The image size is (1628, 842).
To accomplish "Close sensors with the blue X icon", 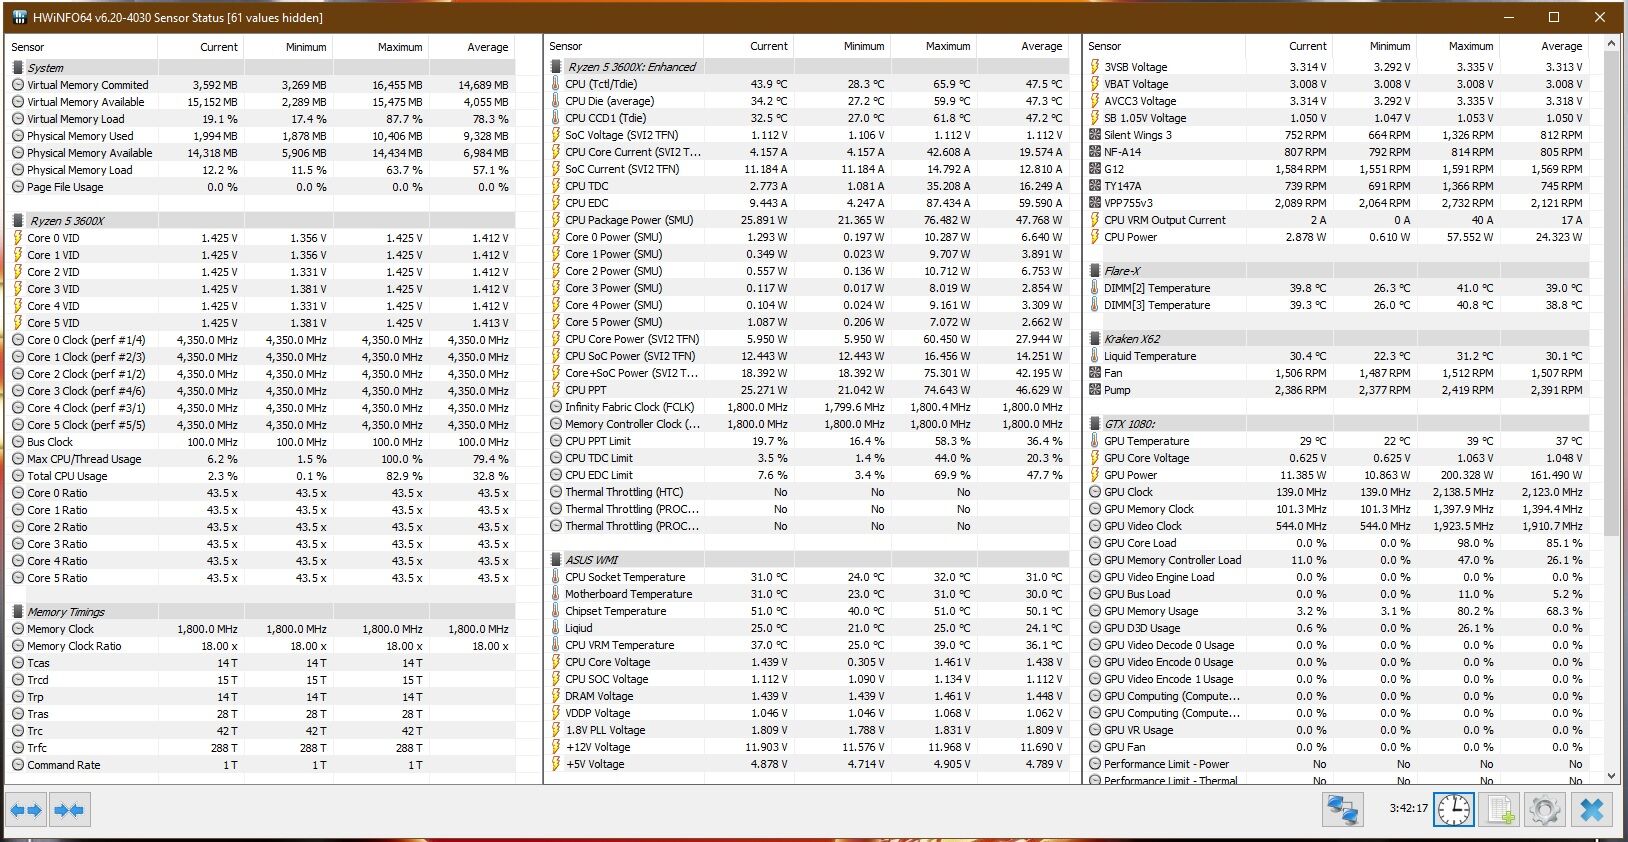I will (x=1592, y=809).
